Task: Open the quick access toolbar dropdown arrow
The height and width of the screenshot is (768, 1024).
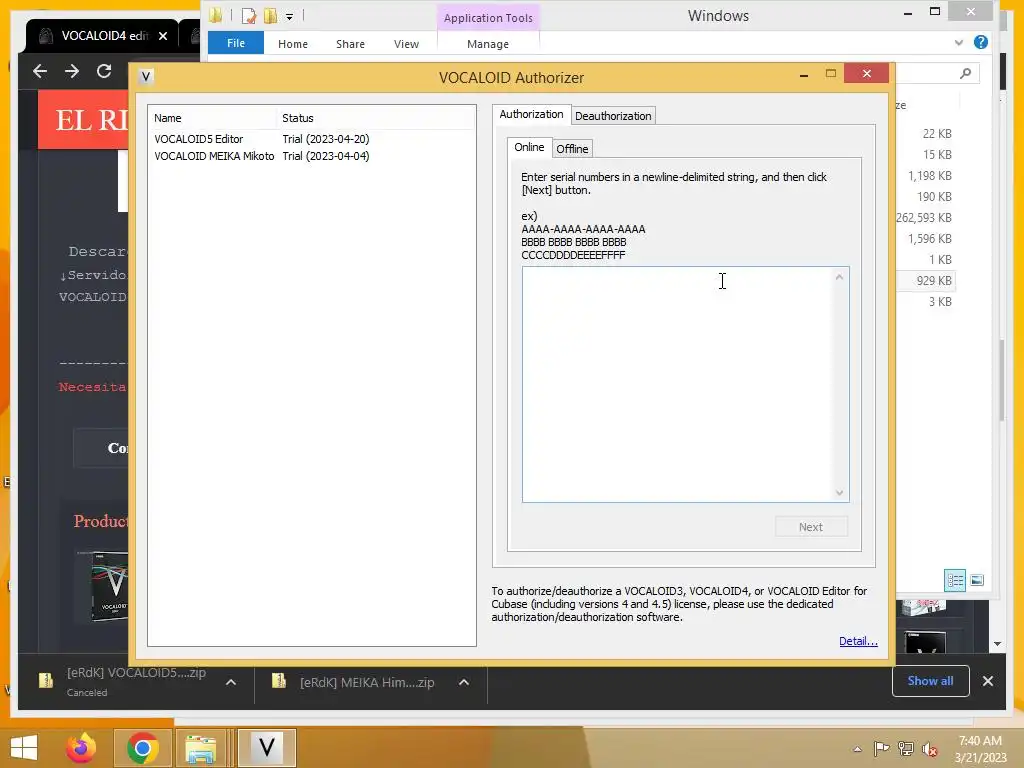Action: click(x=289, y=16)
